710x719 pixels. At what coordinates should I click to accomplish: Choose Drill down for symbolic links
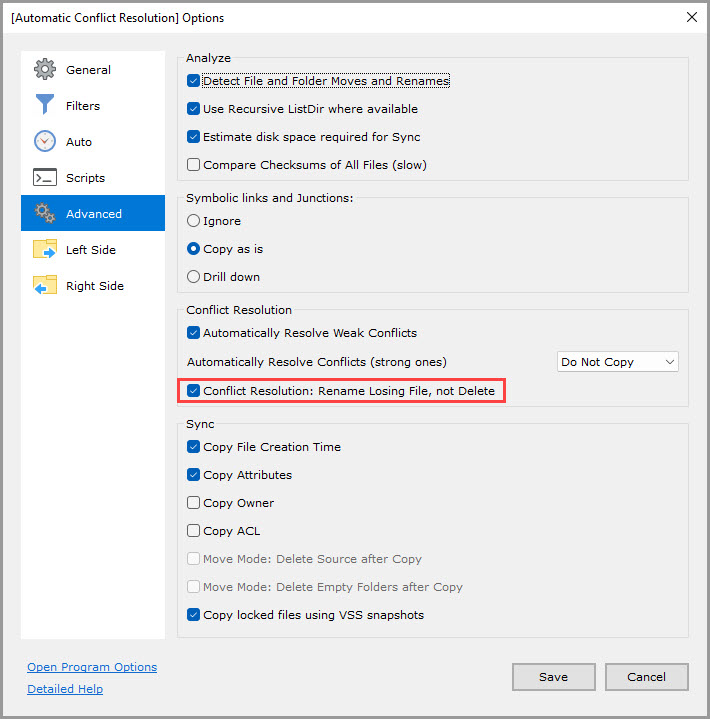(193, 277)
